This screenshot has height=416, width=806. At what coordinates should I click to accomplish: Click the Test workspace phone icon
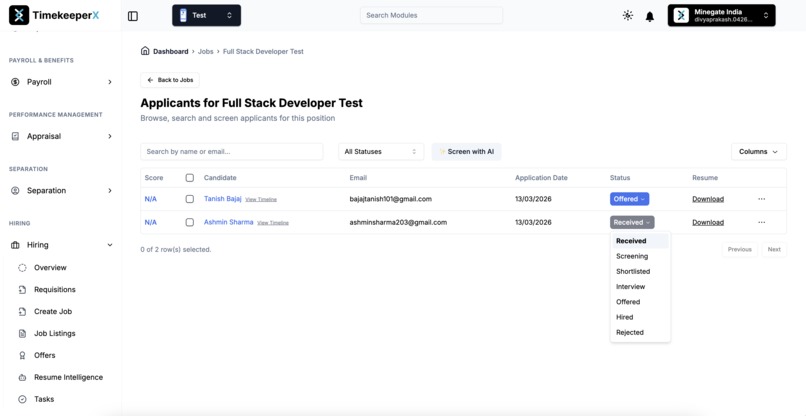(x=183, y=15)
